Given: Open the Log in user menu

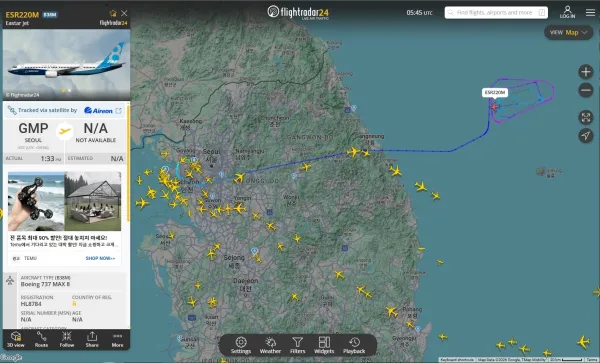Looking at the screenshot, I should coord(567,12).
